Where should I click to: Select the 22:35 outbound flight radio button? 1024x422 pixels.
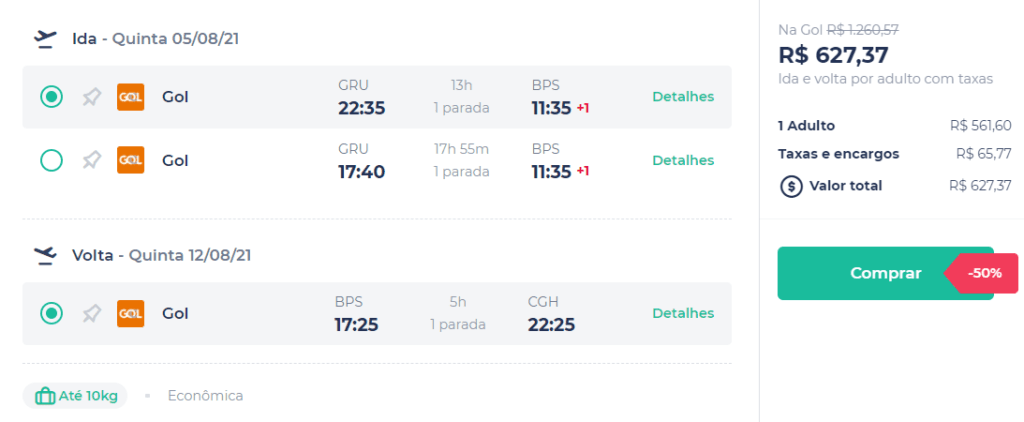(52, 97)
